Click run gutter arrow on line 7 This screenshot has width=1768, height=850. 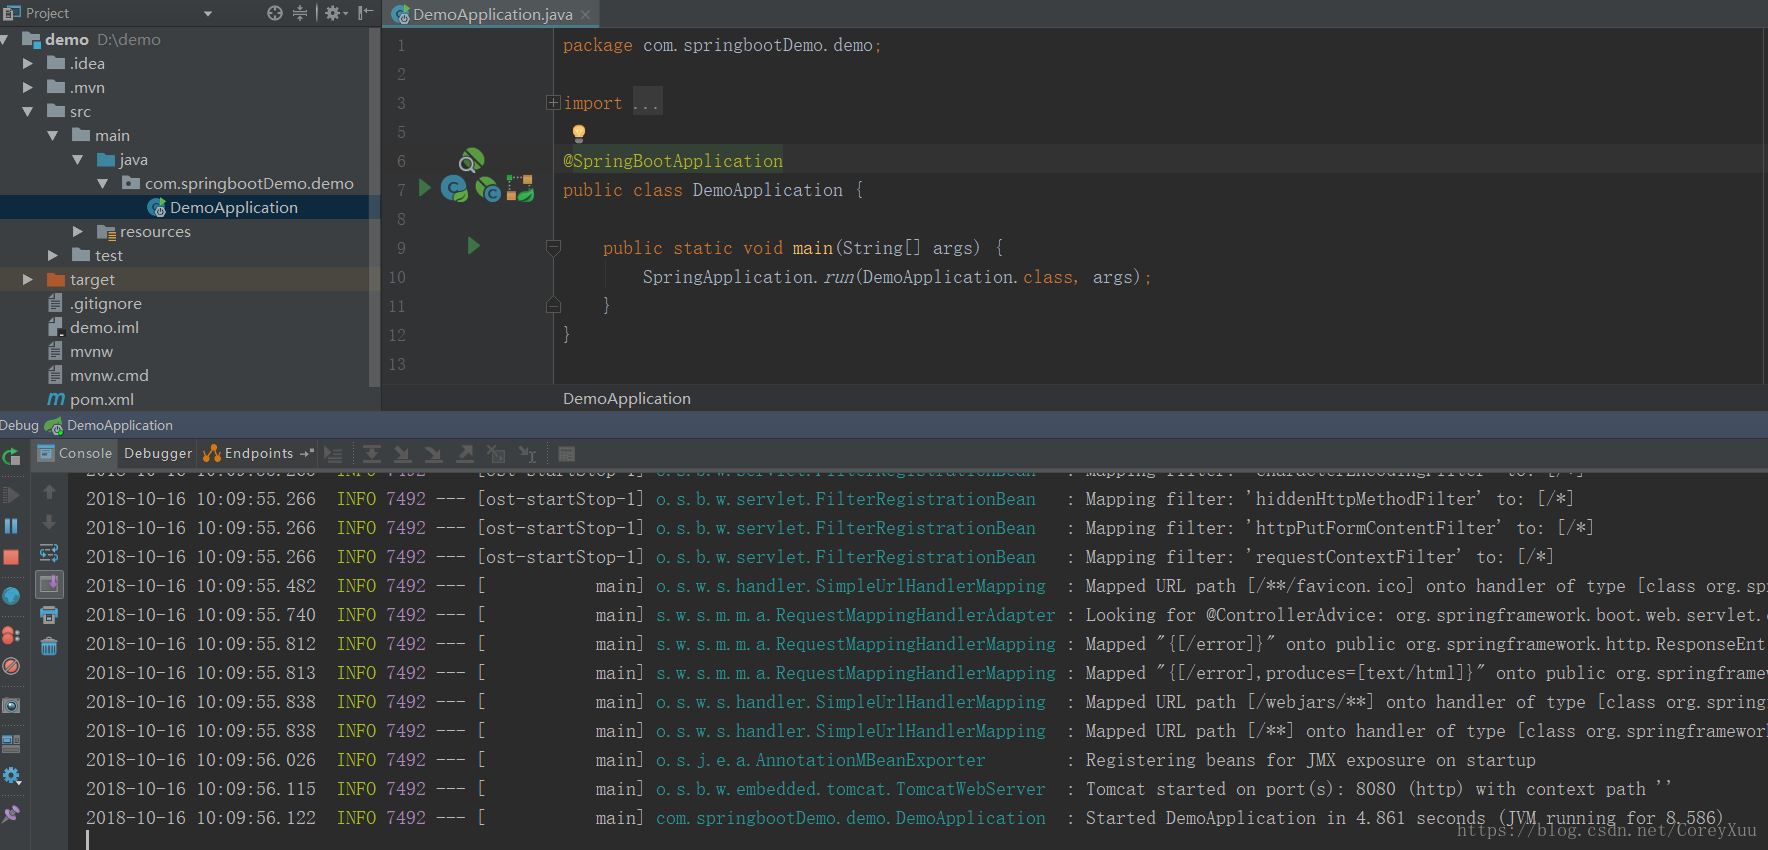pyautogui.click(x=425, y=188)
